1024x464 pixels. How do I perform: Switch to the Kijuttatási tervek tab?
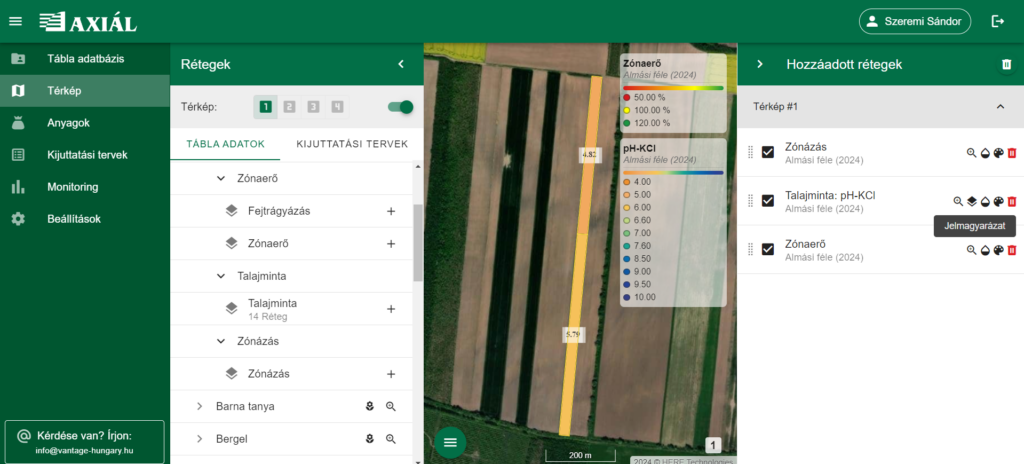[352, 144]
